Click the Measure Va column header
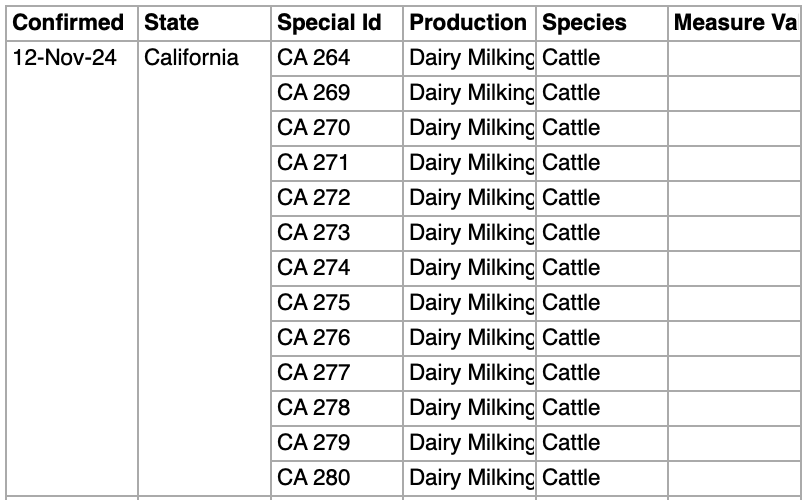The width and height of the screenshot is (810, 500). [x=737, y=22]
